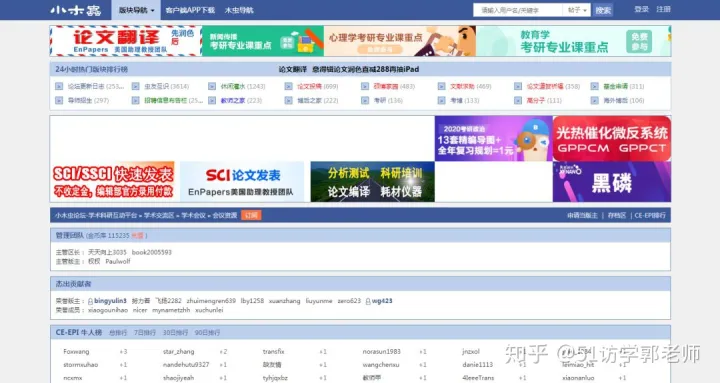
Task: Open the 新闻传播考研专业课重点 banner
Action: (263, 41)
